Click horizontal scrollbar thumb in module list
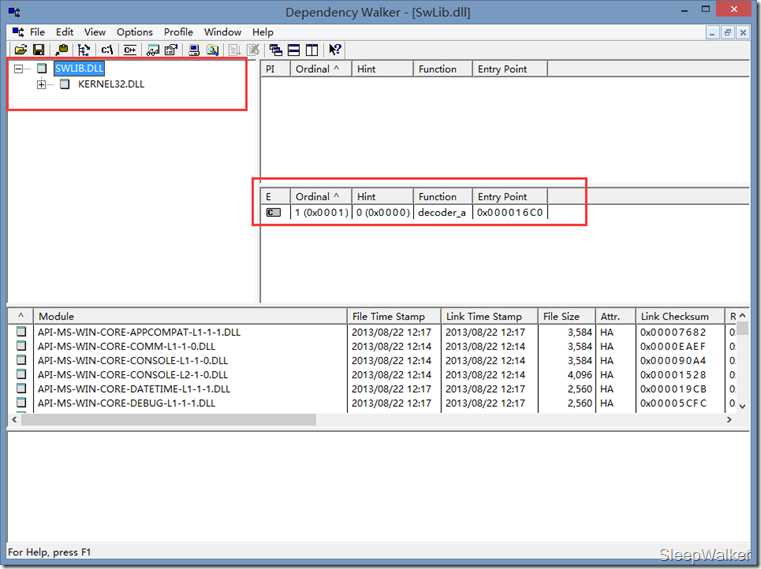 pyautogui.click(x=168, y=419)
